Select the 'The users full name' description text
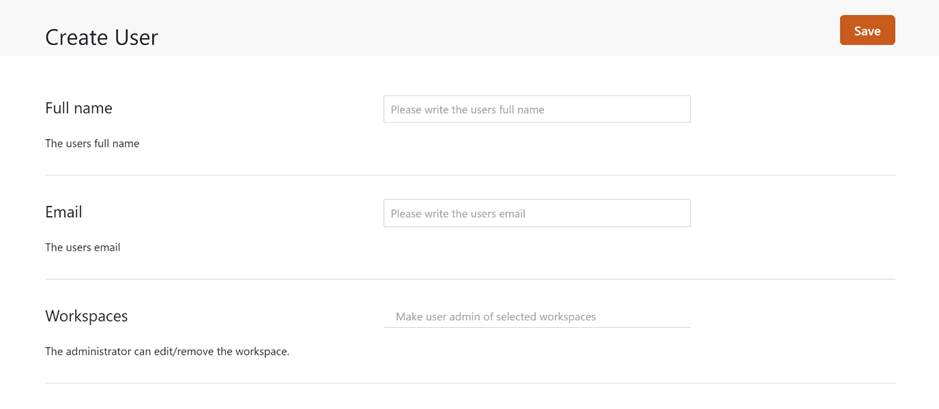This screenshot has height=409, width=939. tap(92, 144)
